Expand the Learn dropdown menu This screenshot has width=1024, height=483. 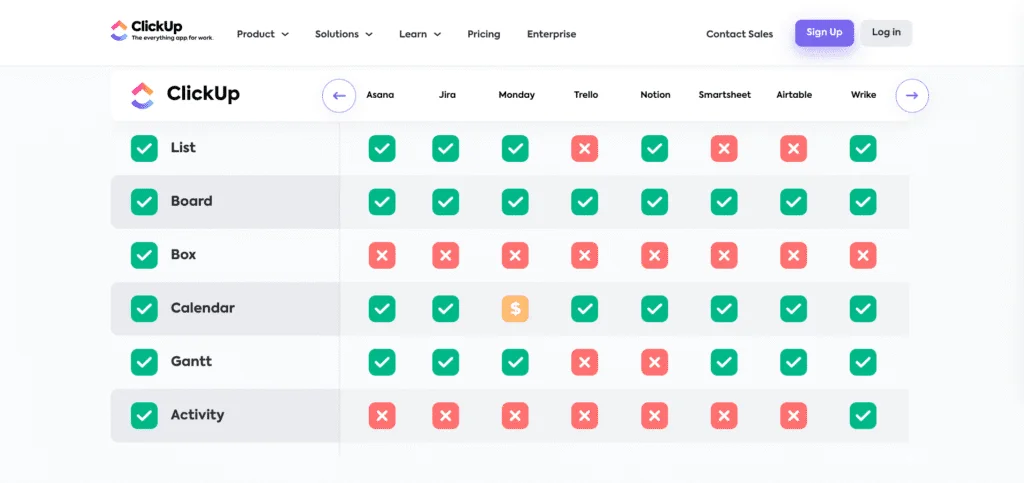tap(419, 34)
